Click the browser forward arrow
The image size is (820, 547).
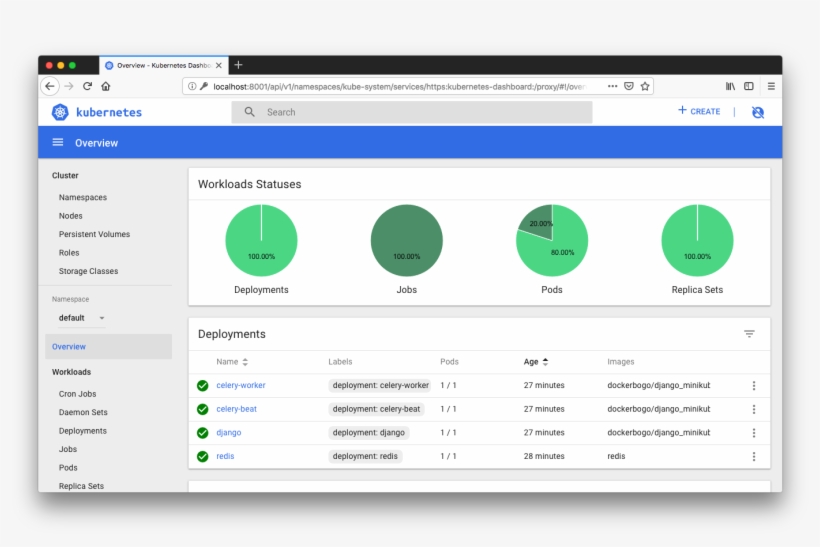click(x=69, y=86)
